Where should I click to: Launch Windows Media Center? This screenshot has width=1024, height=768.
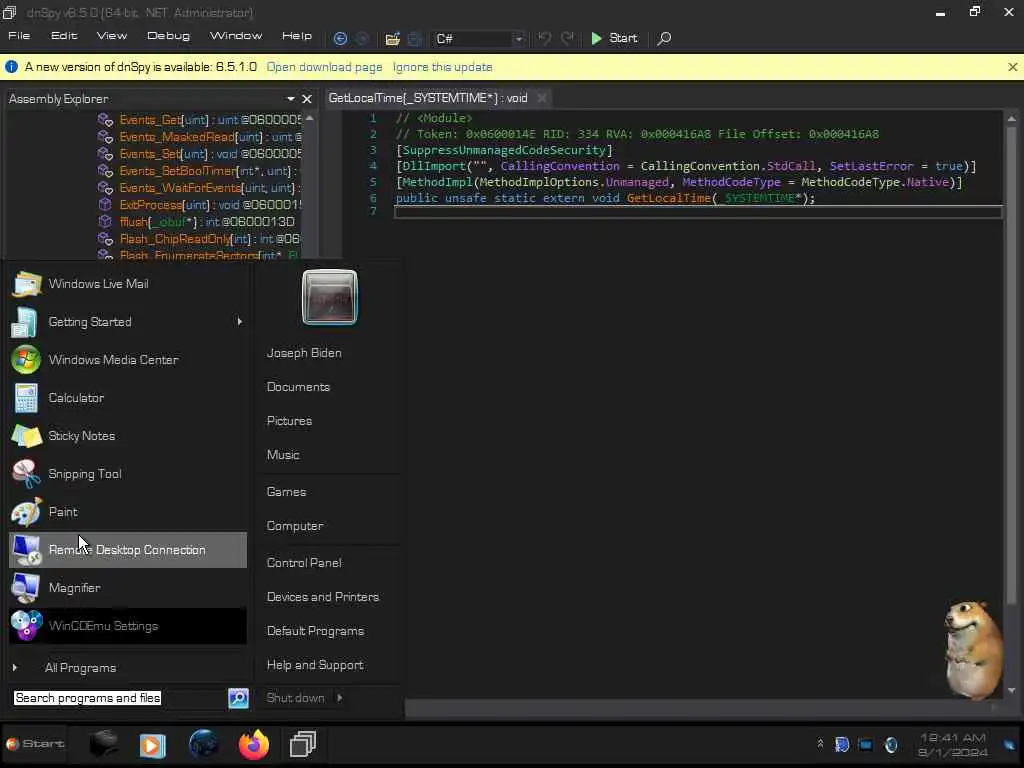[128, 360]
